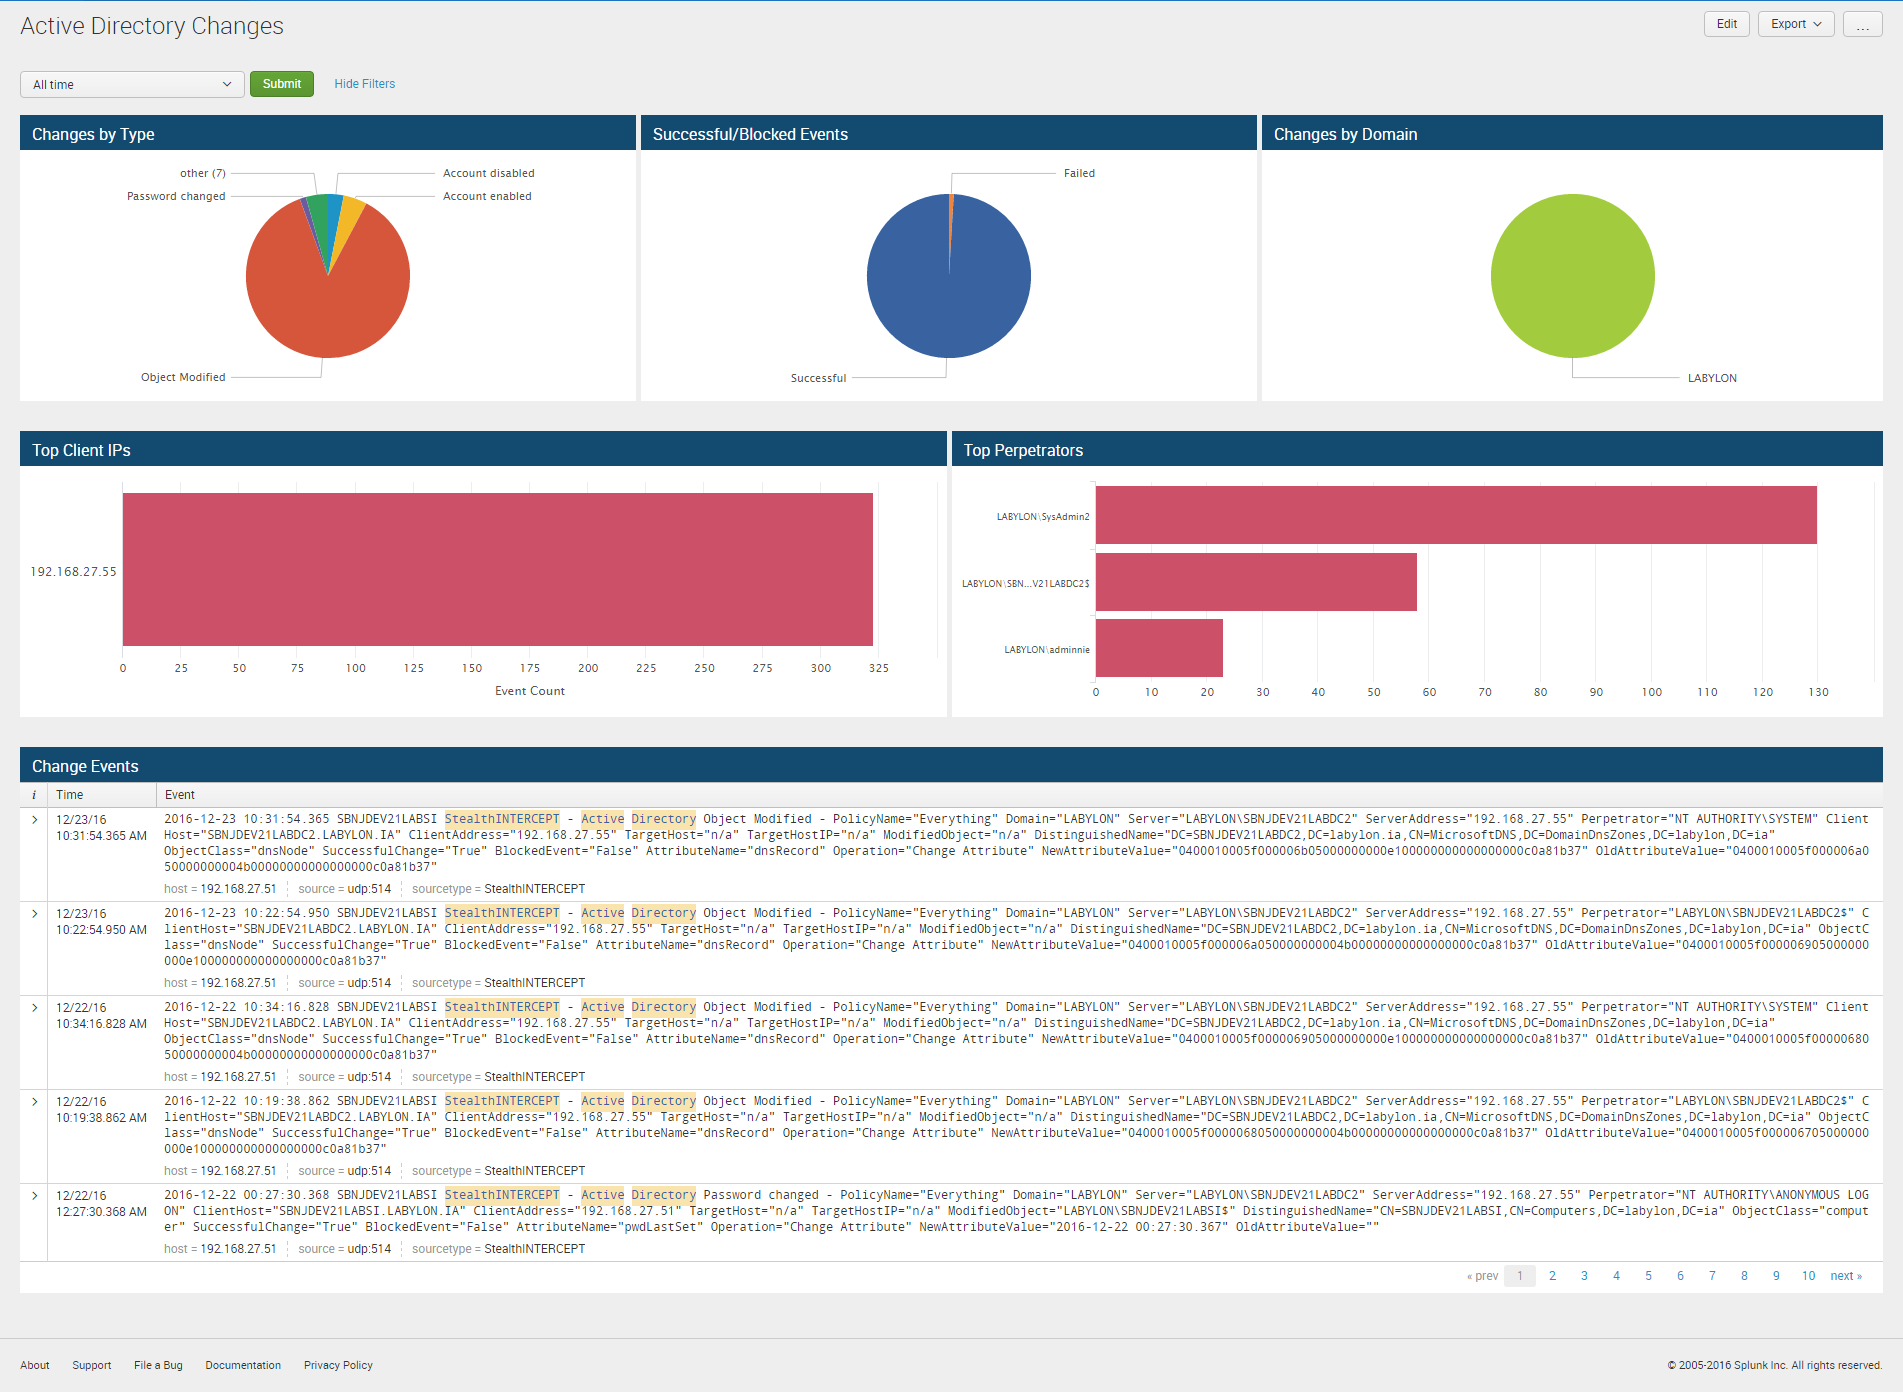Click the LABYLON green domain pie

[x=1572, y=276]
